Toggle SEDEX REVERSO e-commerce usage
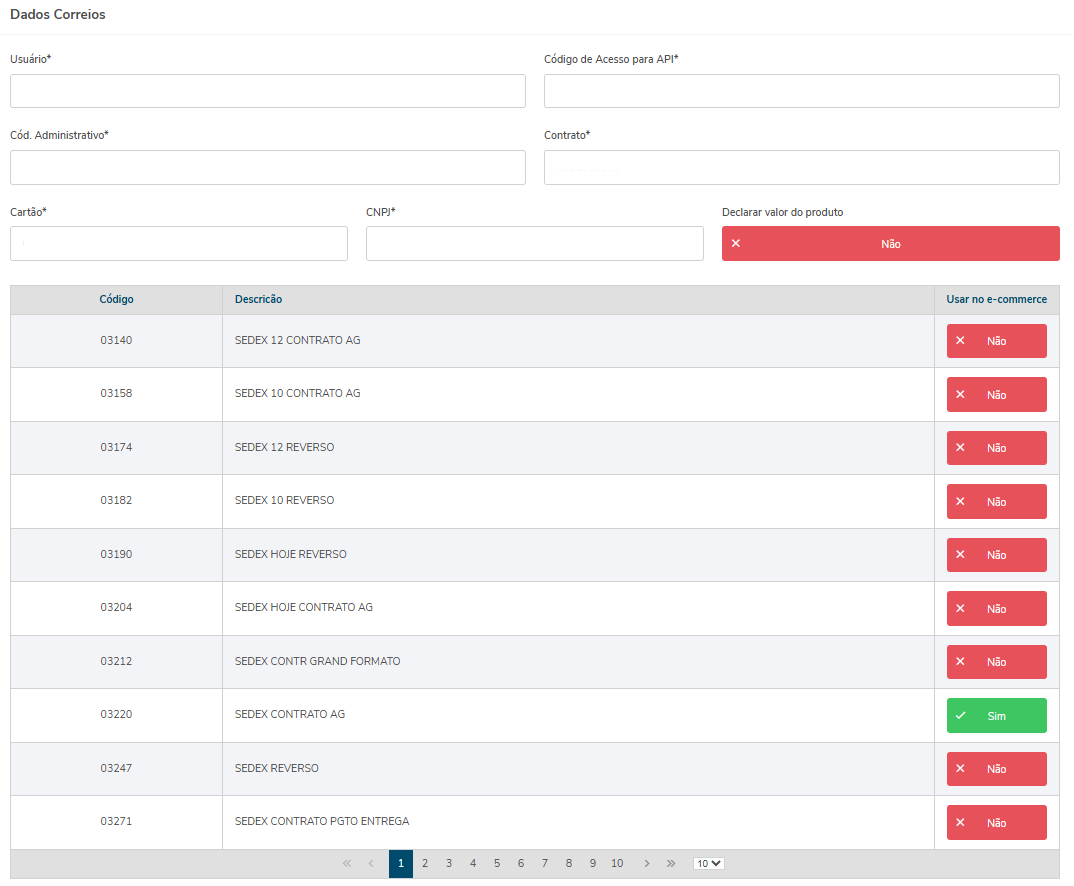This screenshot has height=886, width=1074. [996, 769]
